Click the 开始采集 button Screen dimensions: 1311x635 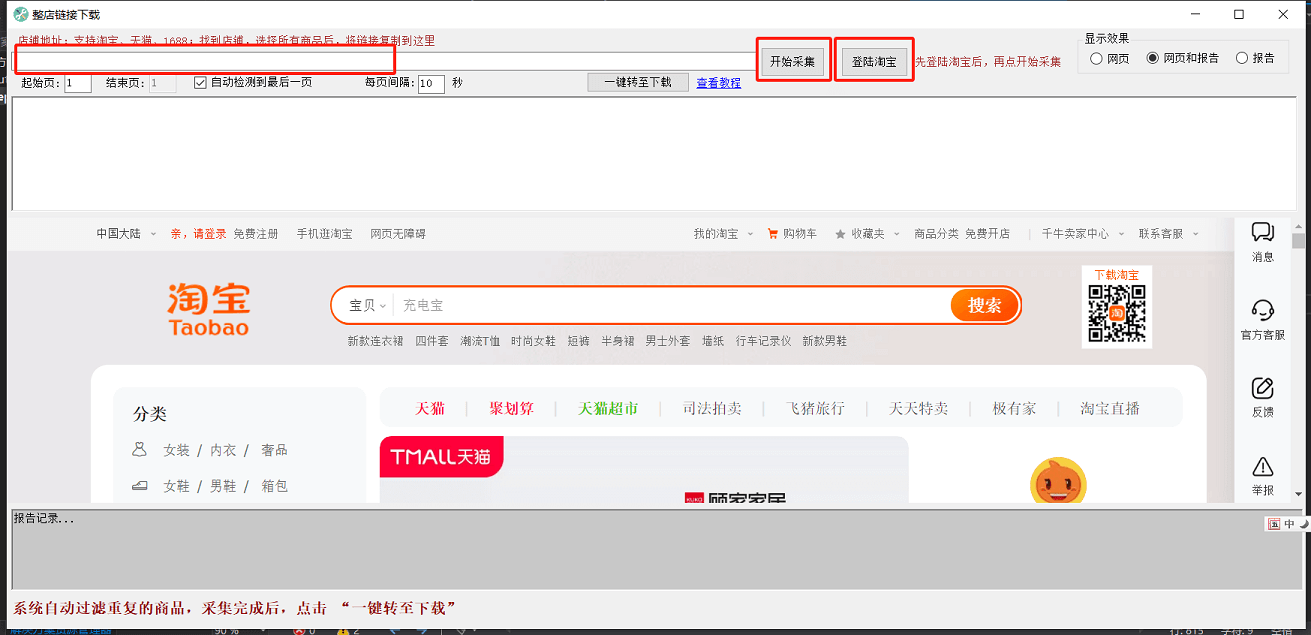792,62
